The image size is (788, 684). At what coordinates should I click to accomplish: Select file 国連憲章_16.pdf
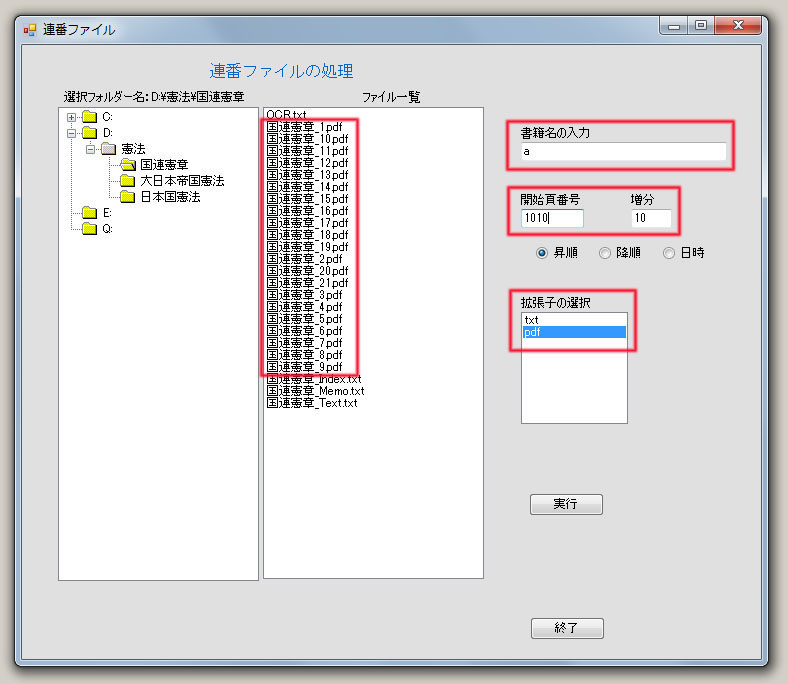(307, 211)
